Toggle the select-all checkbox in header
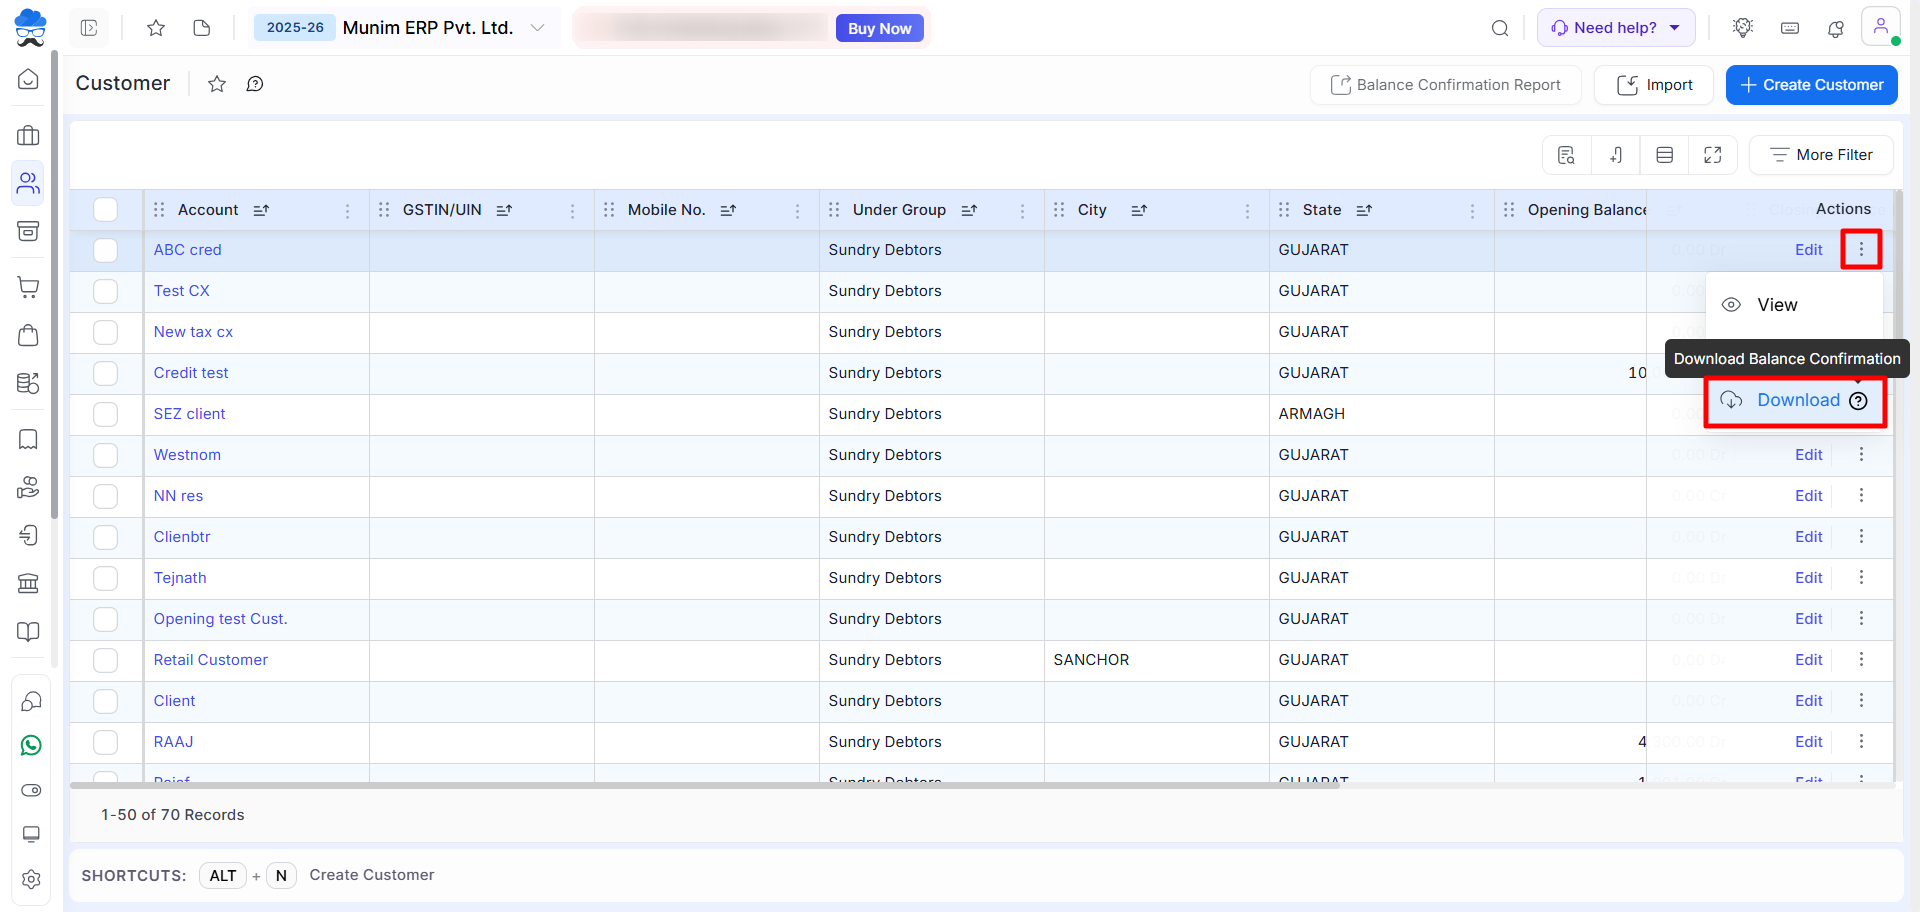 point(106,210)
